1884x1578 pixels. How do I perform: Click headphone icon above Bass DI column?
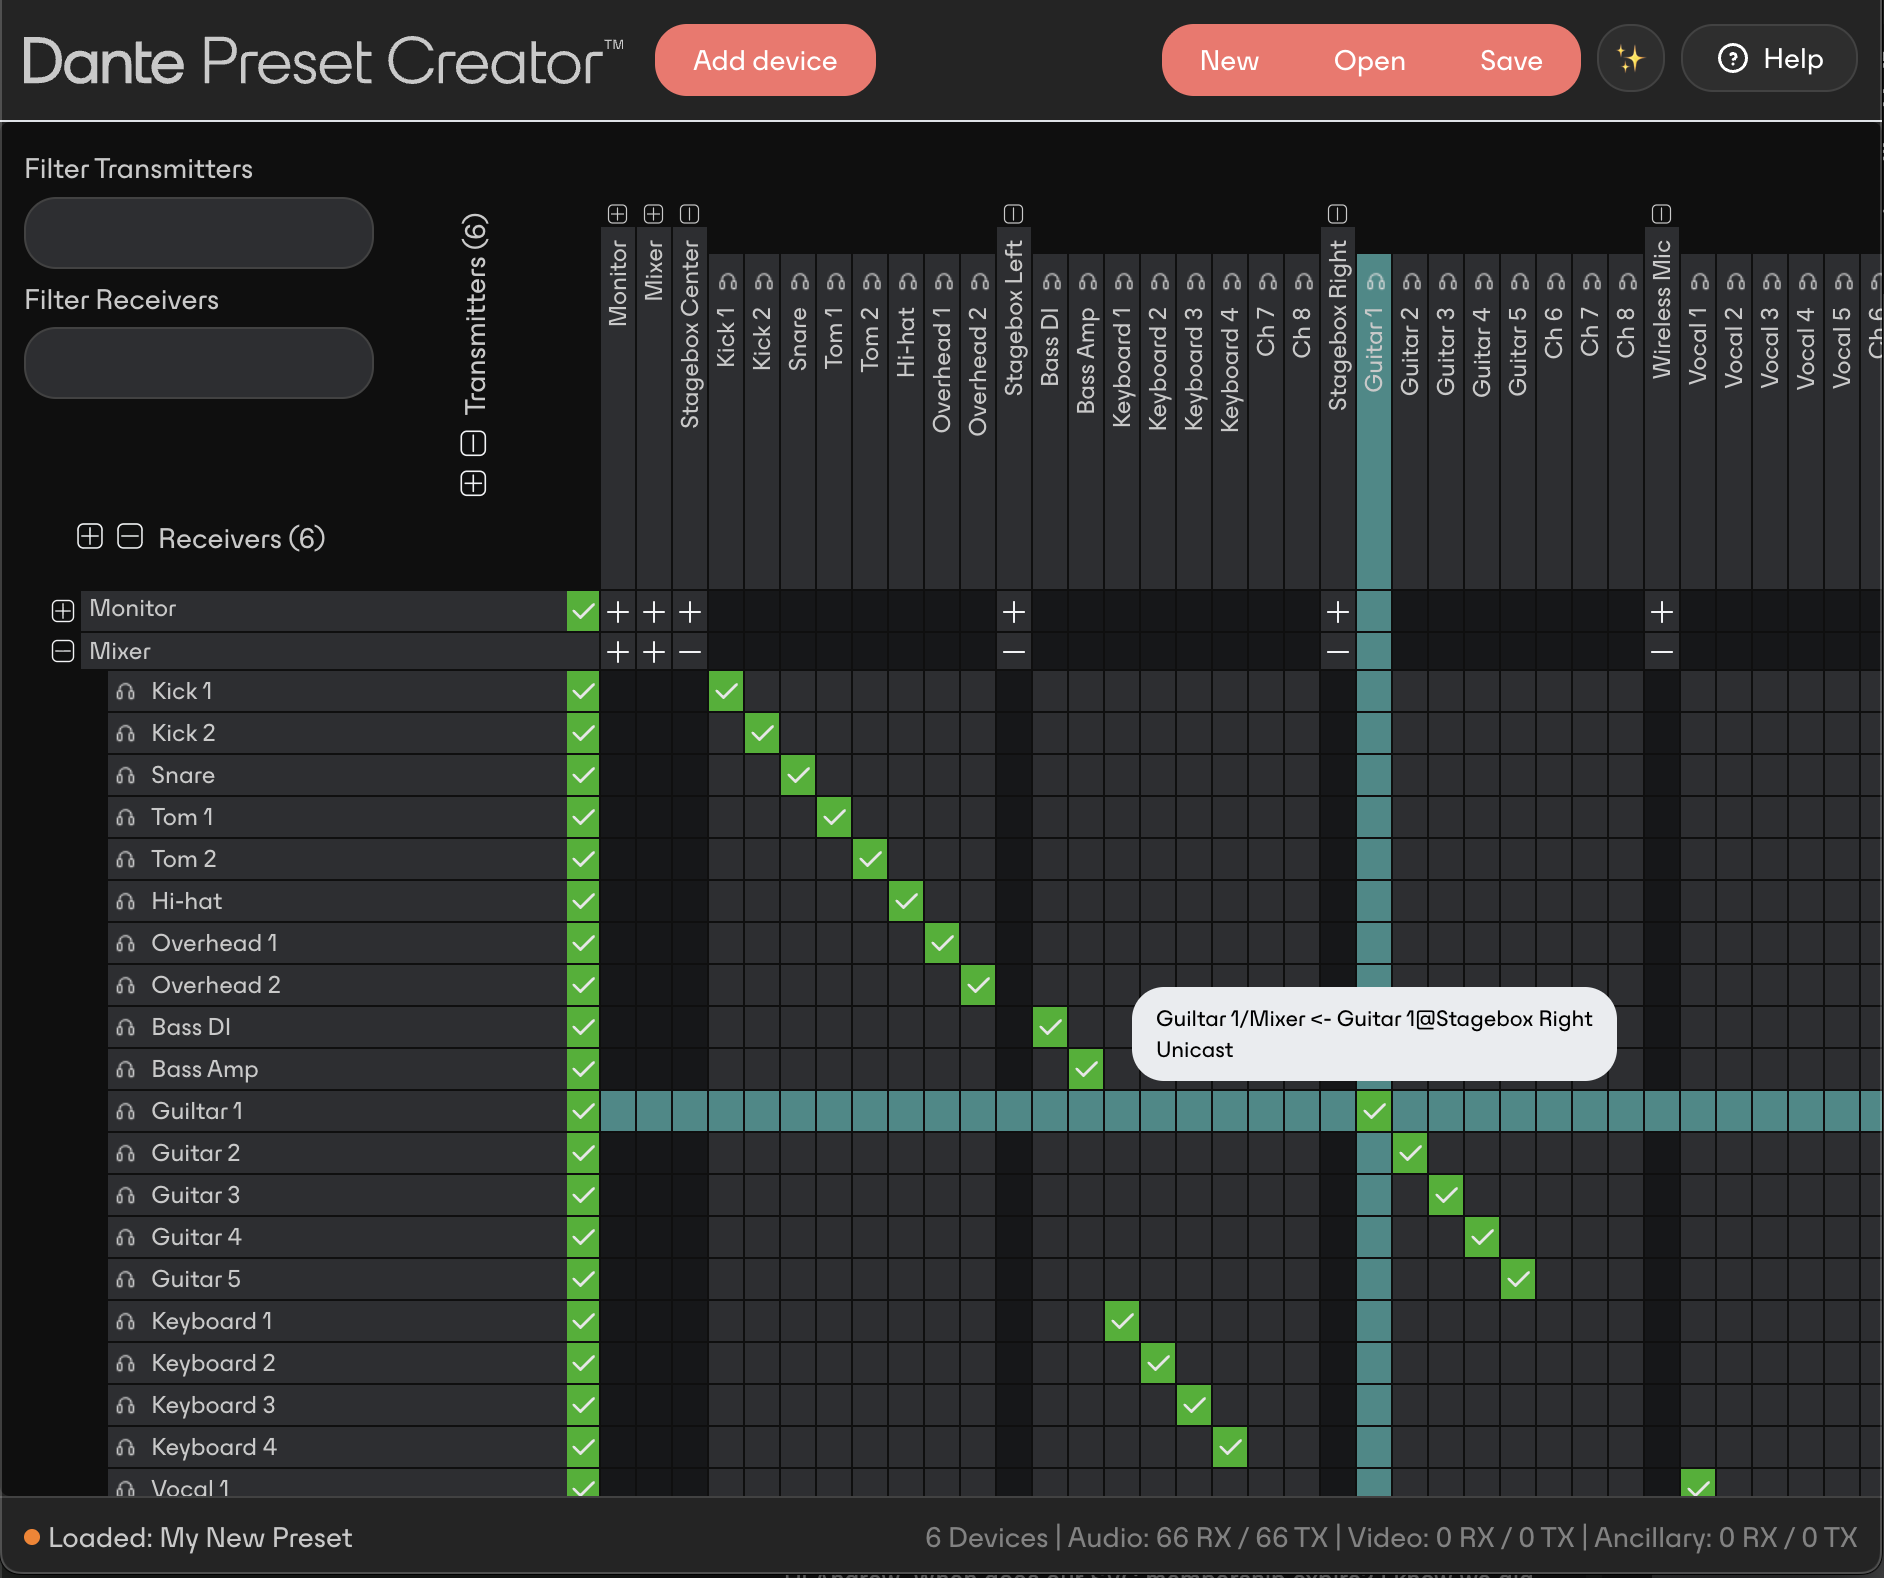tap(1051, 282)
